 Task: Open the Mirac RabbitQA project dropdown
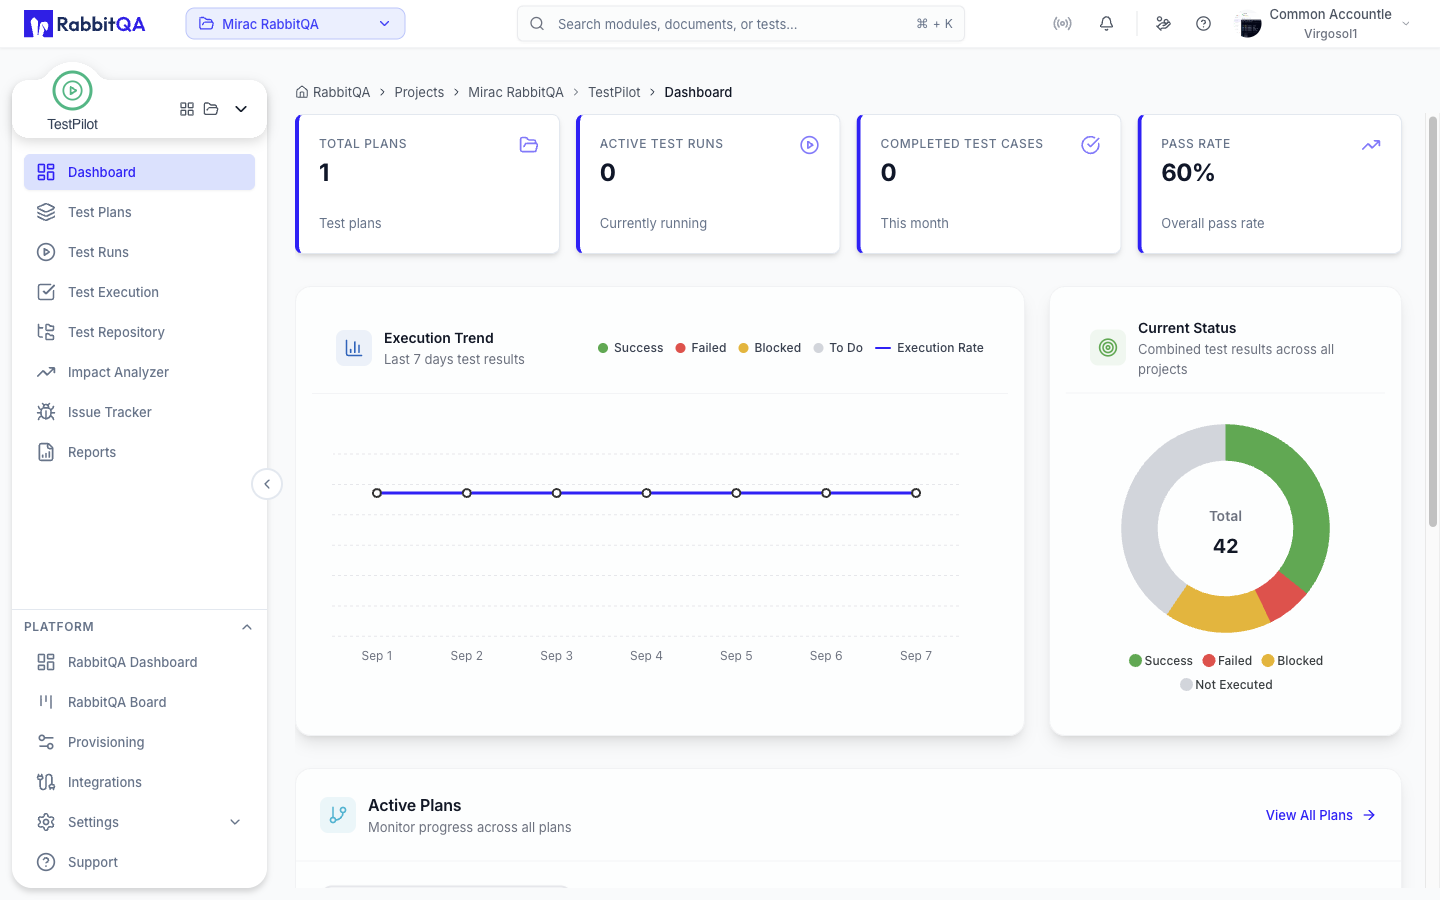click(x=295, y=24)
